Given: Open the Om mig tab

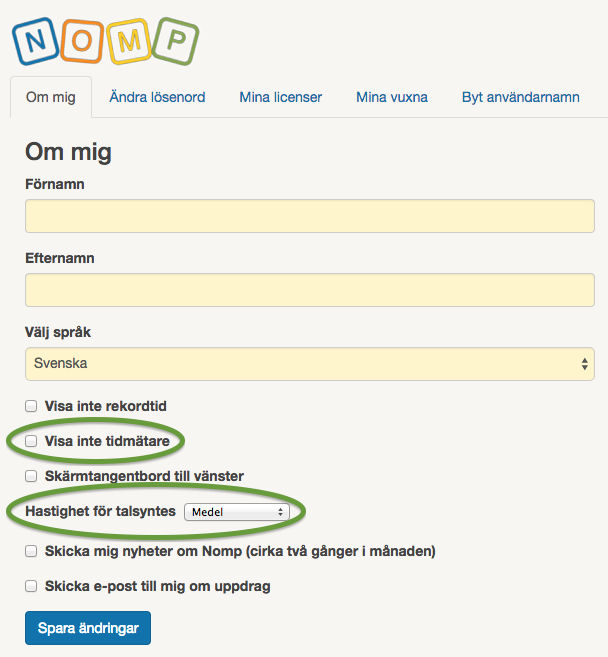Looking at the screenshot, I should [51, 97].
